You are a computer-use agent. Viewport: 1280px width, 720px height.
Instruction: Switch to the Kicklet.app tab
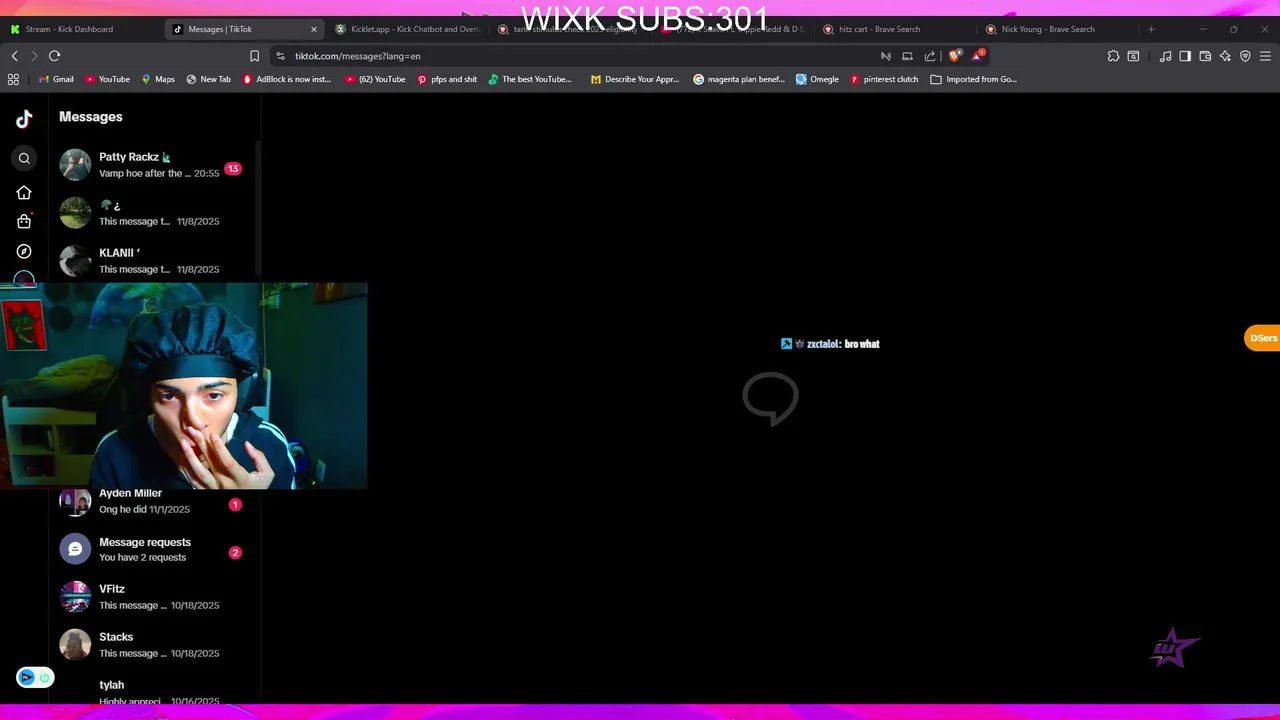pos(408,29)
